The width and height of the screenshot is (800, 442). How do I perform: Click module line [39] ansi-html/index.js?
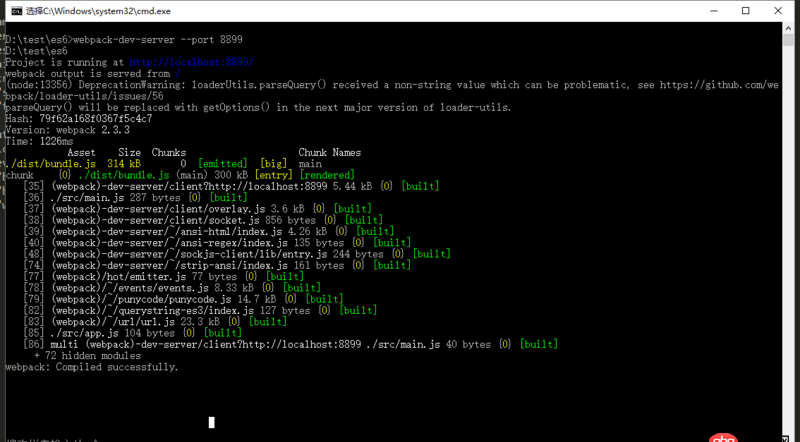point(209,231)
